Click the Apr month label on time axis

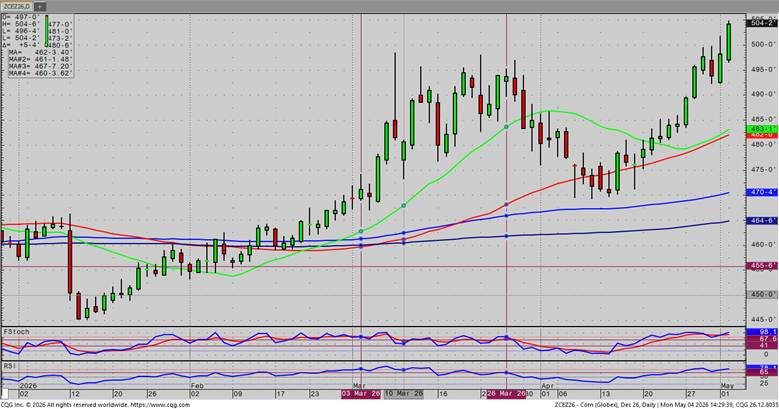click(x=547, y=386)
